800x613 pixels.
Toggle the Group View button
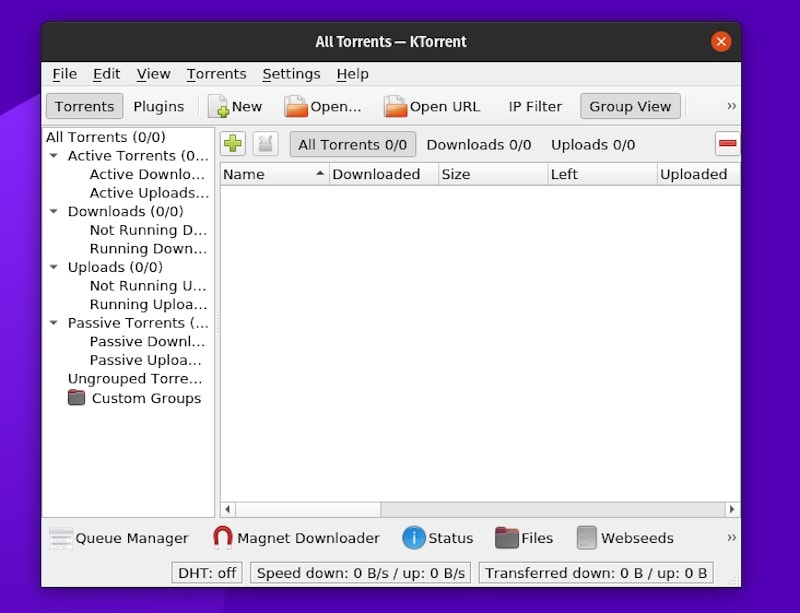click(630, 106)
